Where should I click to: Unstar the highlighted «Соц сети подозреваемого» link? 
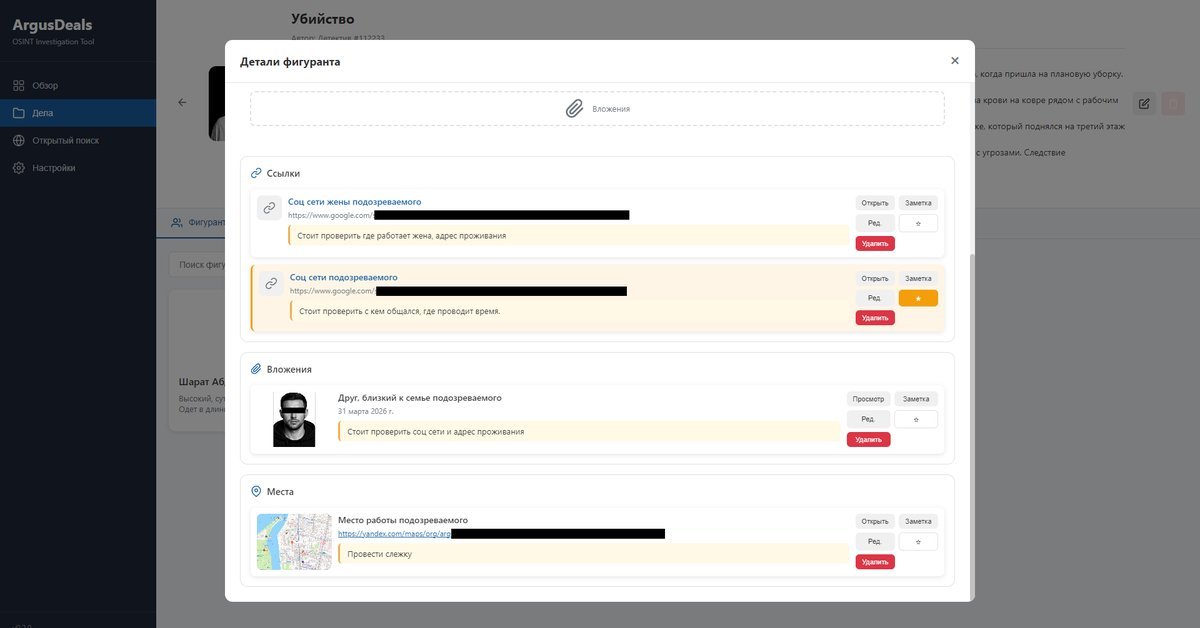918,298
